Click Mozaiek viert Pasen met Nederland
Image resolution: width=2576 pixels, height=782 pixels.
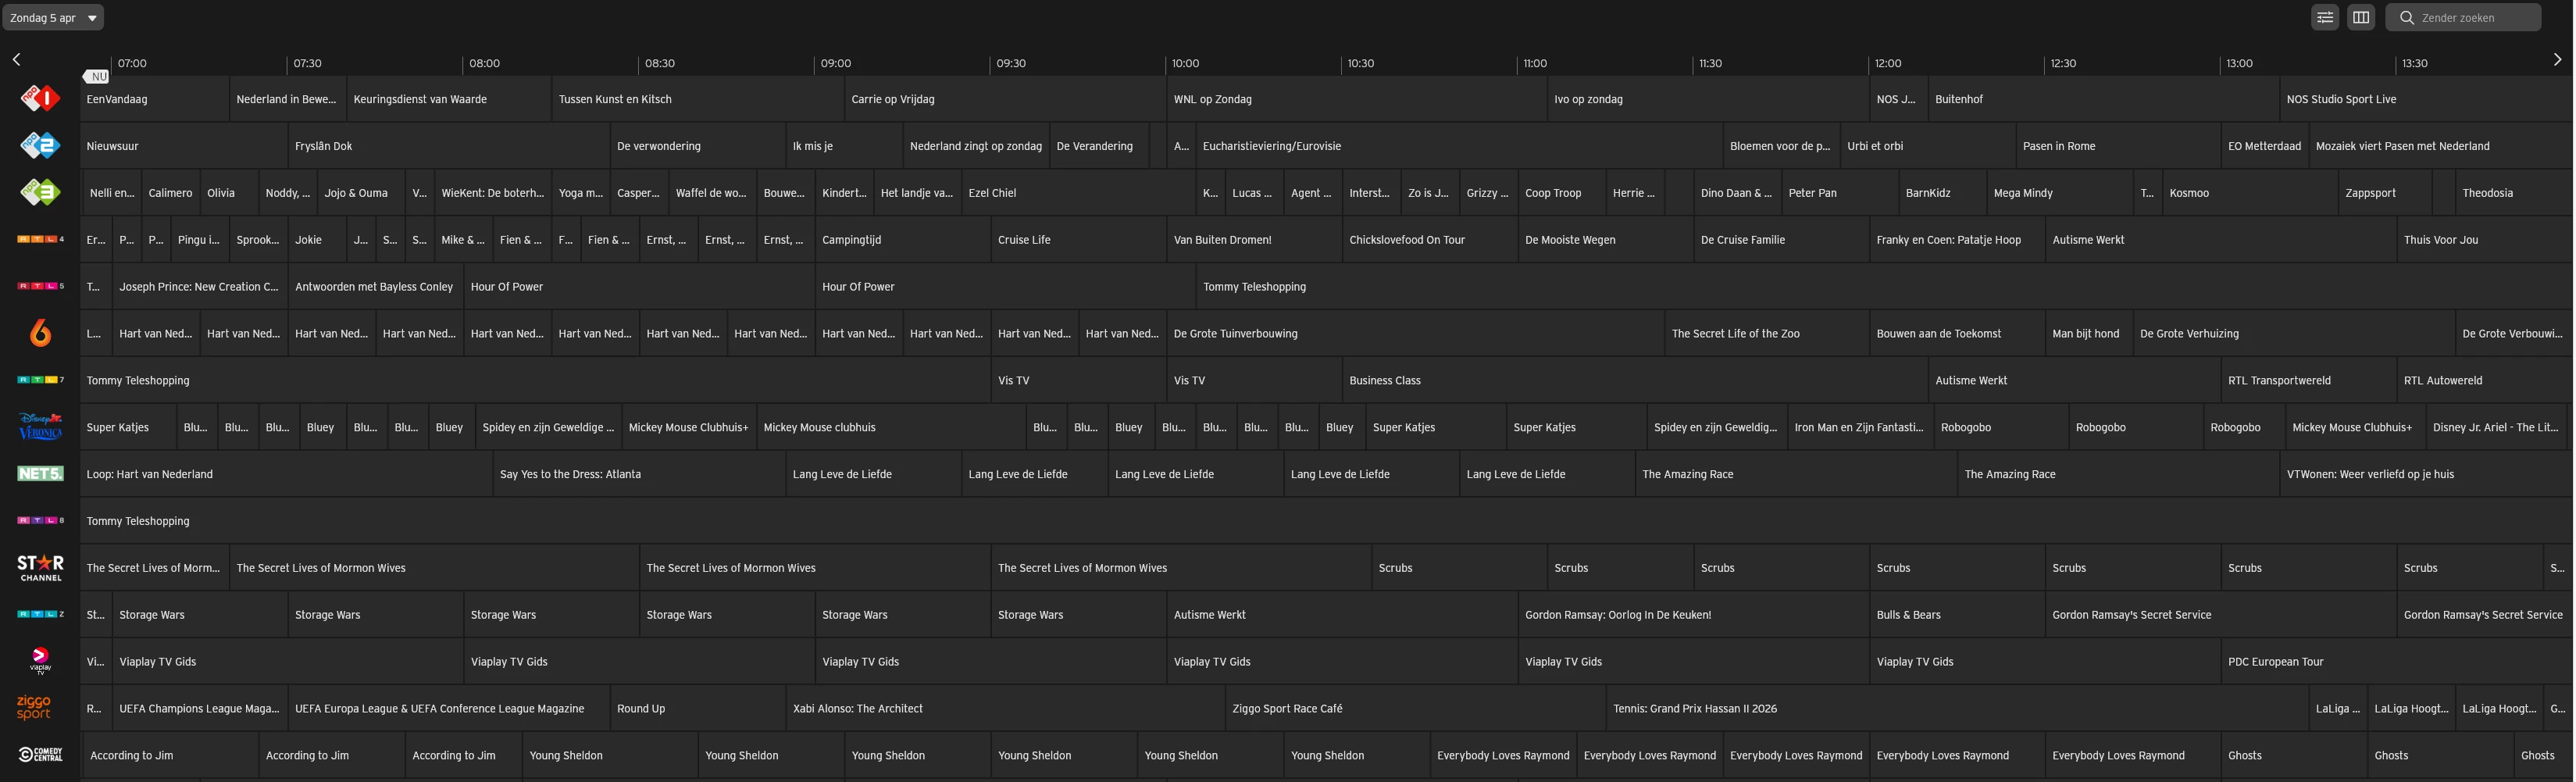[2441, 146]
